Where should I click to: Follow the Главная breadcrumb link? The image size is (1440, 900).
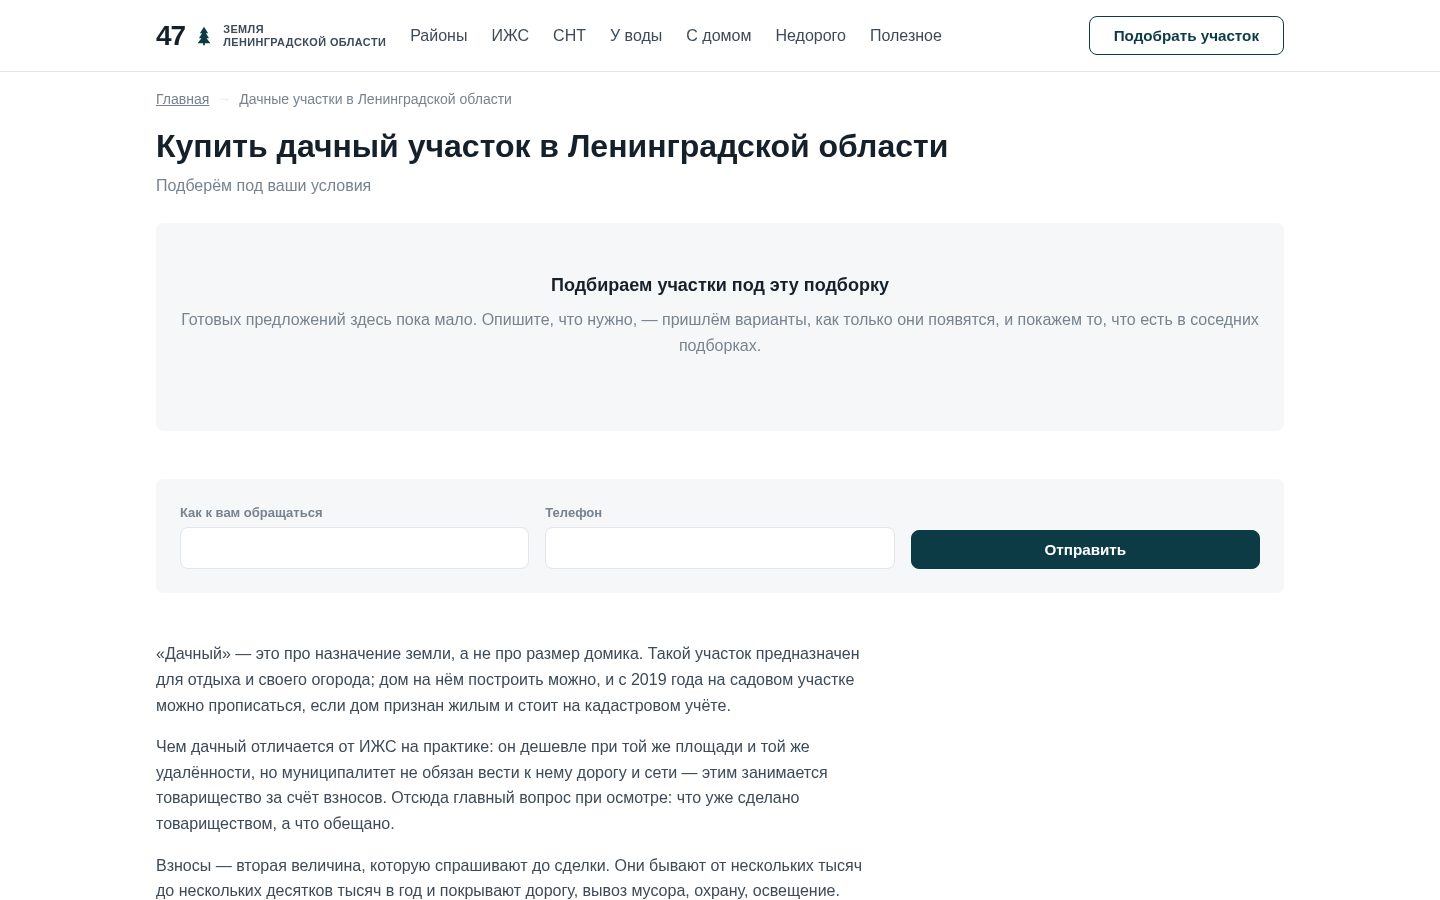click(182, 99)
